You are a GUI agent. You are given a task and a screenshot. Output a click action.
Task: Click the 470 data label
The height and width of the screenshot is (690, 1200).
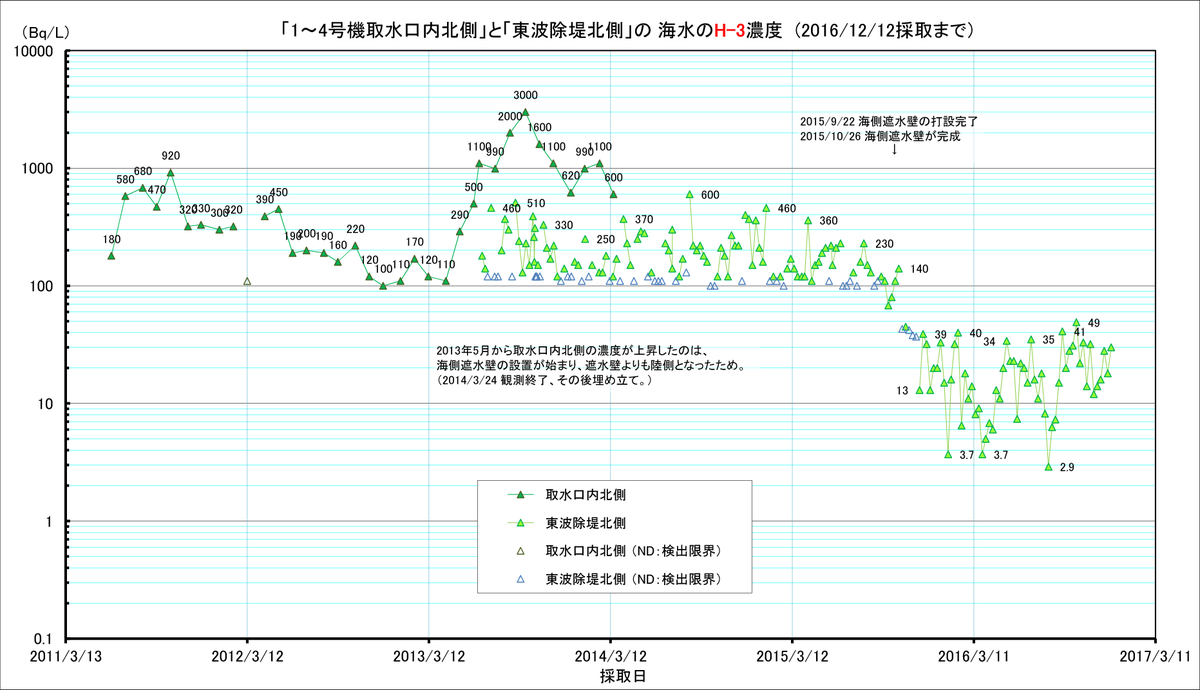157,190
